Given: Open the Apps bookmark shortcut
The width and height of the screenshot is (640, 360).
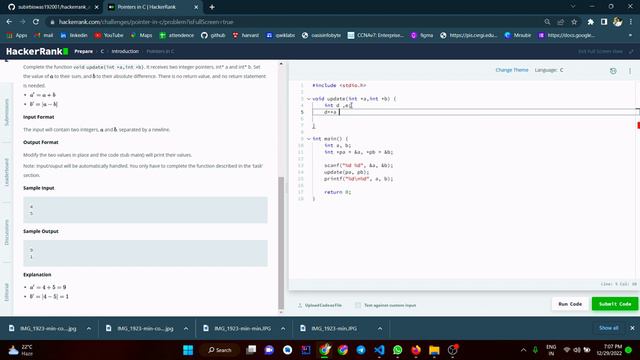Looking at the screenshot, I should (17, 36).
